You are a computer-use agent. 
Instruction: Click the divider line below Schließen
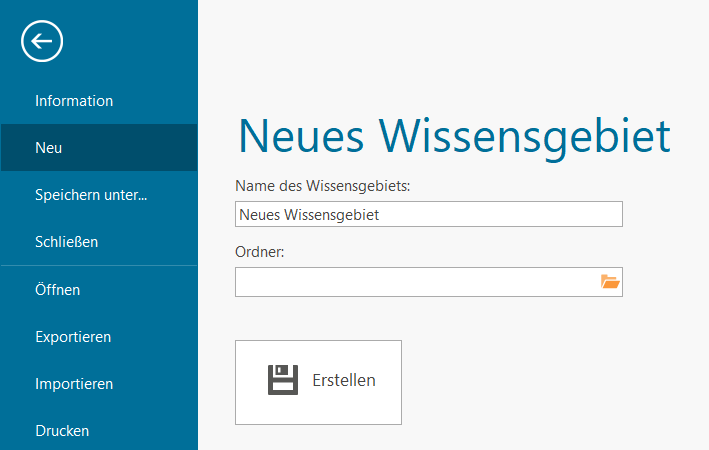99,266
